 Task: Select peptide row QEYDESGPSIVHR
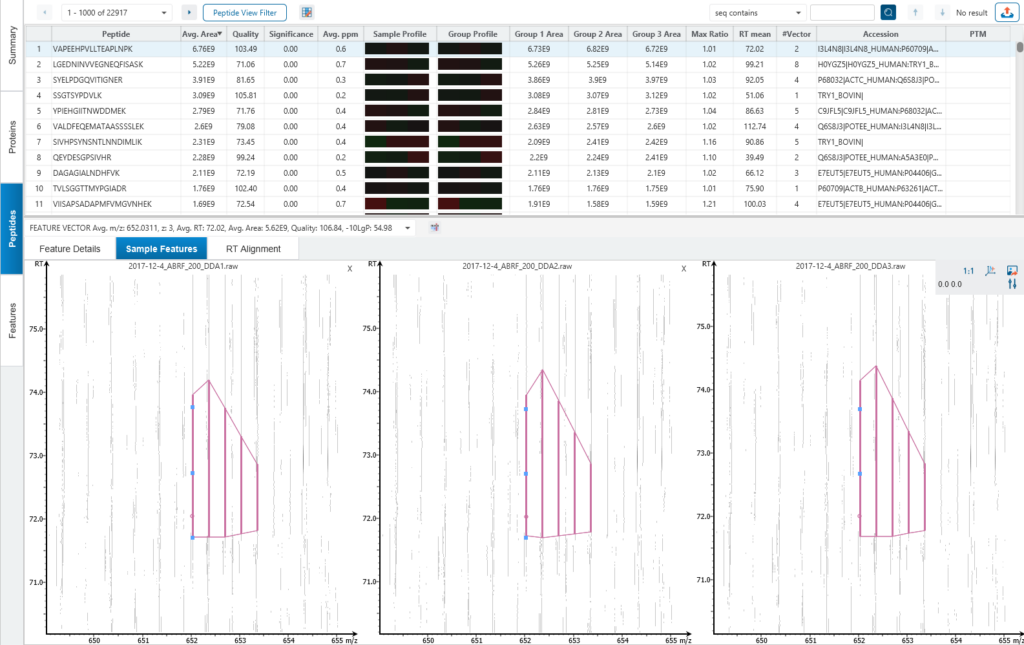click(x=520, y=157)
